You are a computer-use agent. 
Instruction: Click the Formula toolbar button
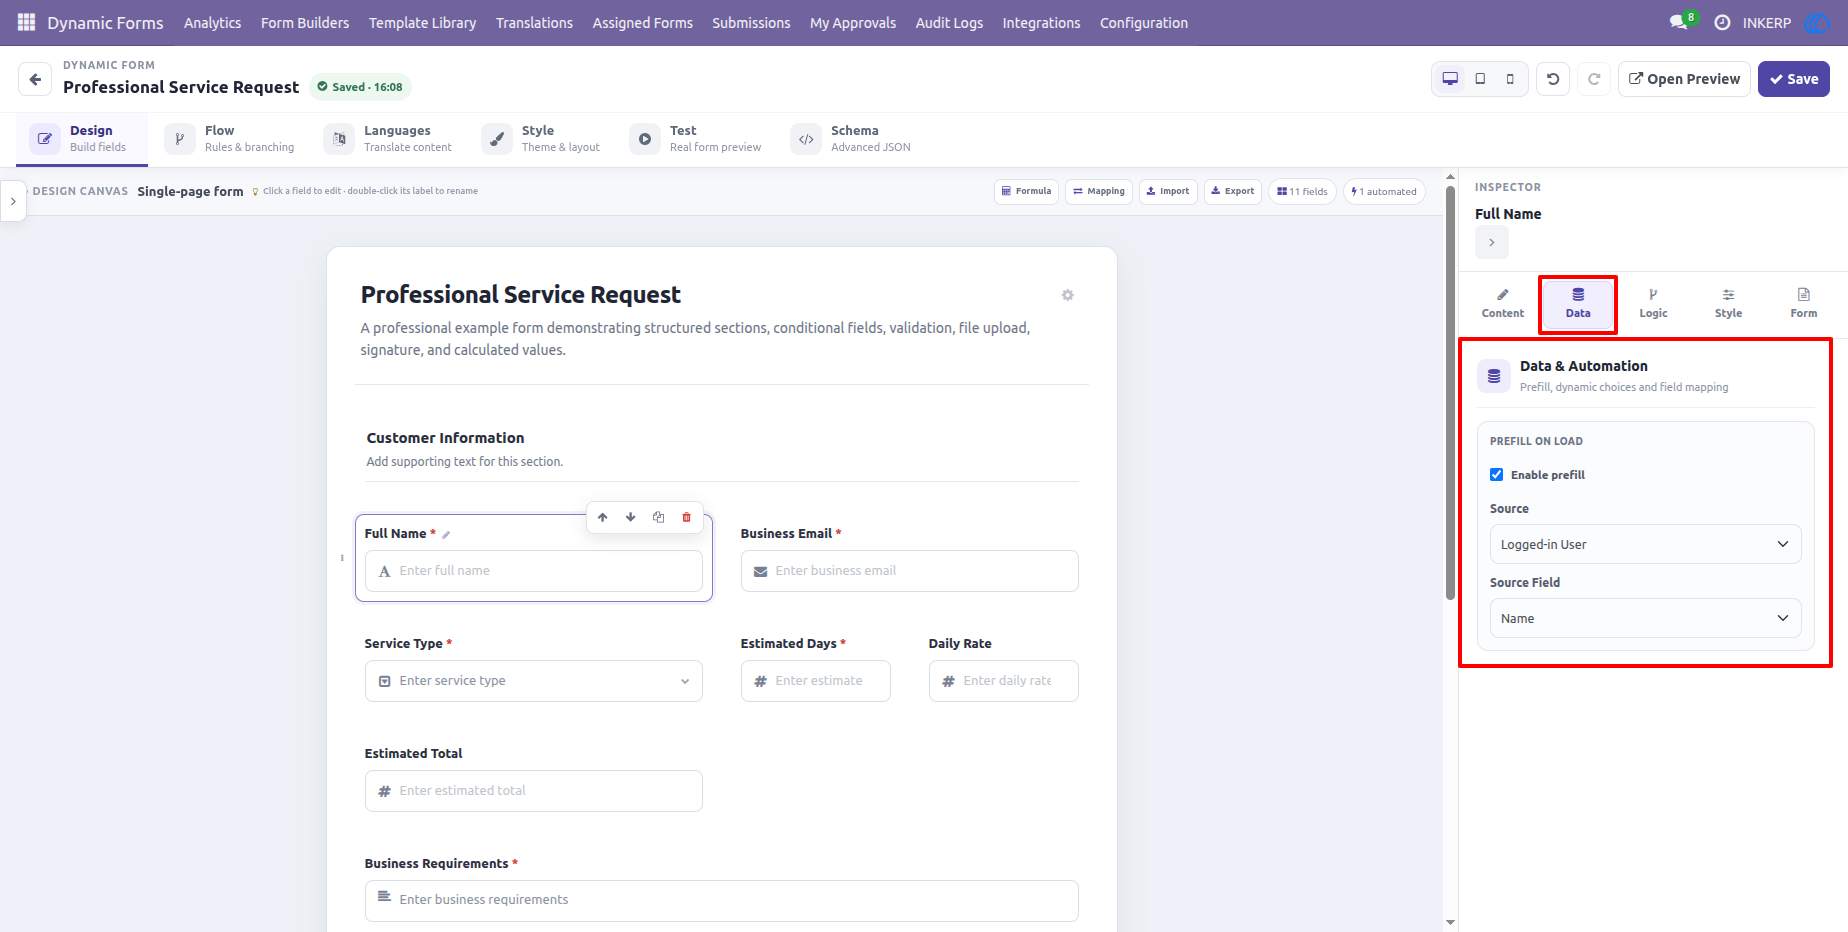click(x=1026, y=191)
